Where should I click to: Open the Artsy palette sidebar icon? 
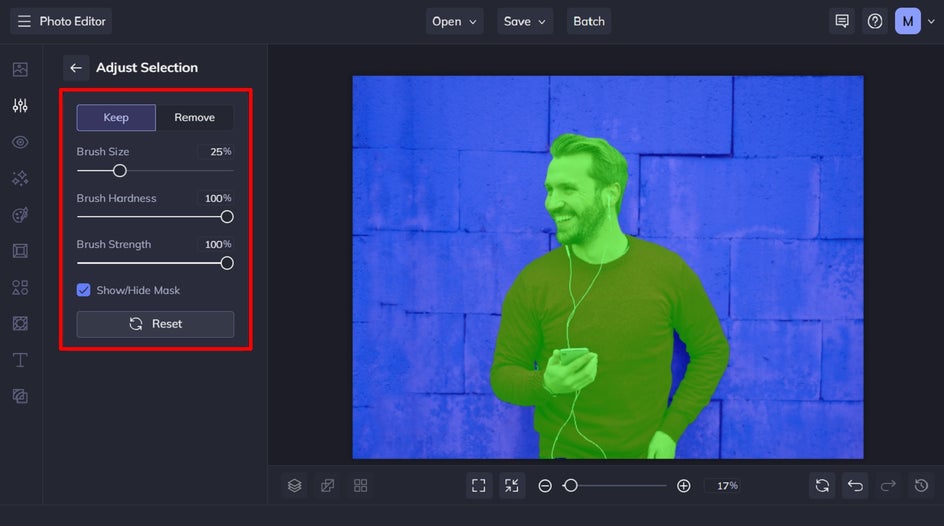coord(20,215)
